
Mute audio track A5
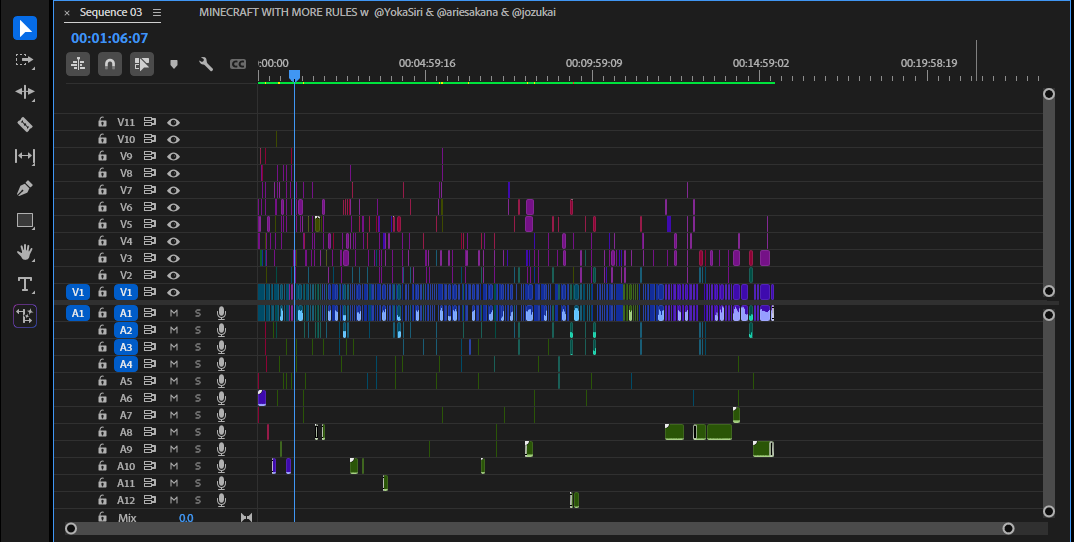point(174,381)
